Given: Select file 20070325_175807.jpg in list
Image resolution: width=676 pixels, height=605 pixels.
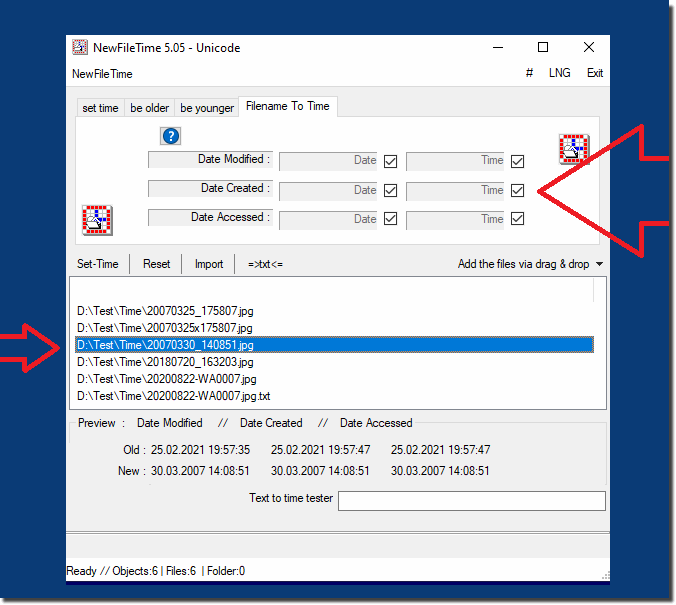Looking at the screenshot, I should (335, 311).
